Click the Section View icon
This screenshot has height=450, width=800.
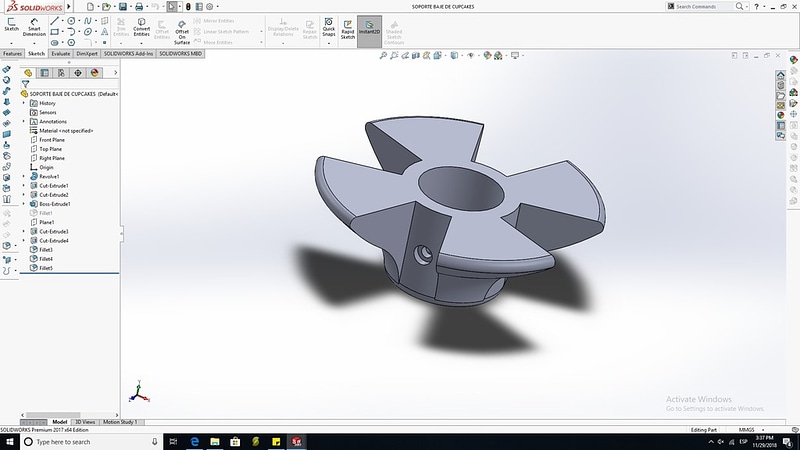(x=416, y=56)
